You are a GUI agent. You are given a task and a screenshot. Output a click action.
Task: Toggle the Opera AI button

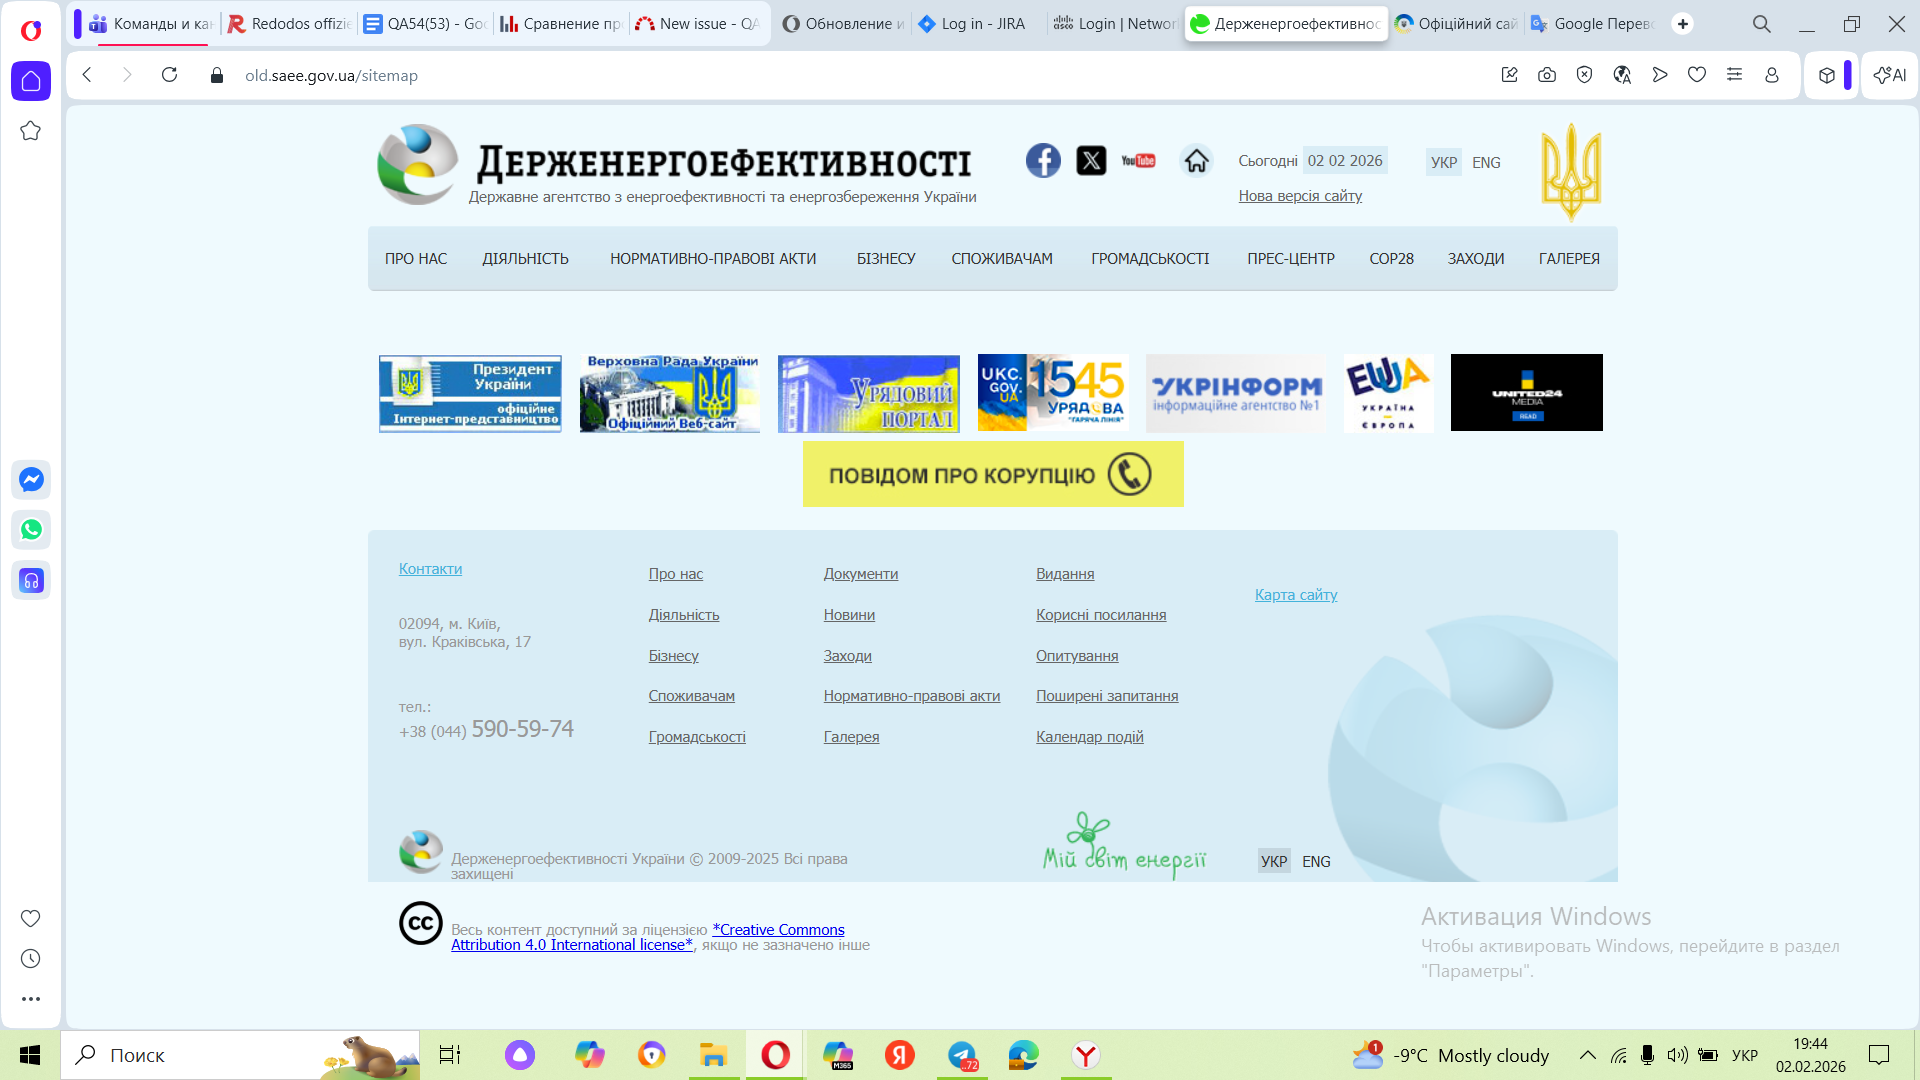coord(1889,75)
